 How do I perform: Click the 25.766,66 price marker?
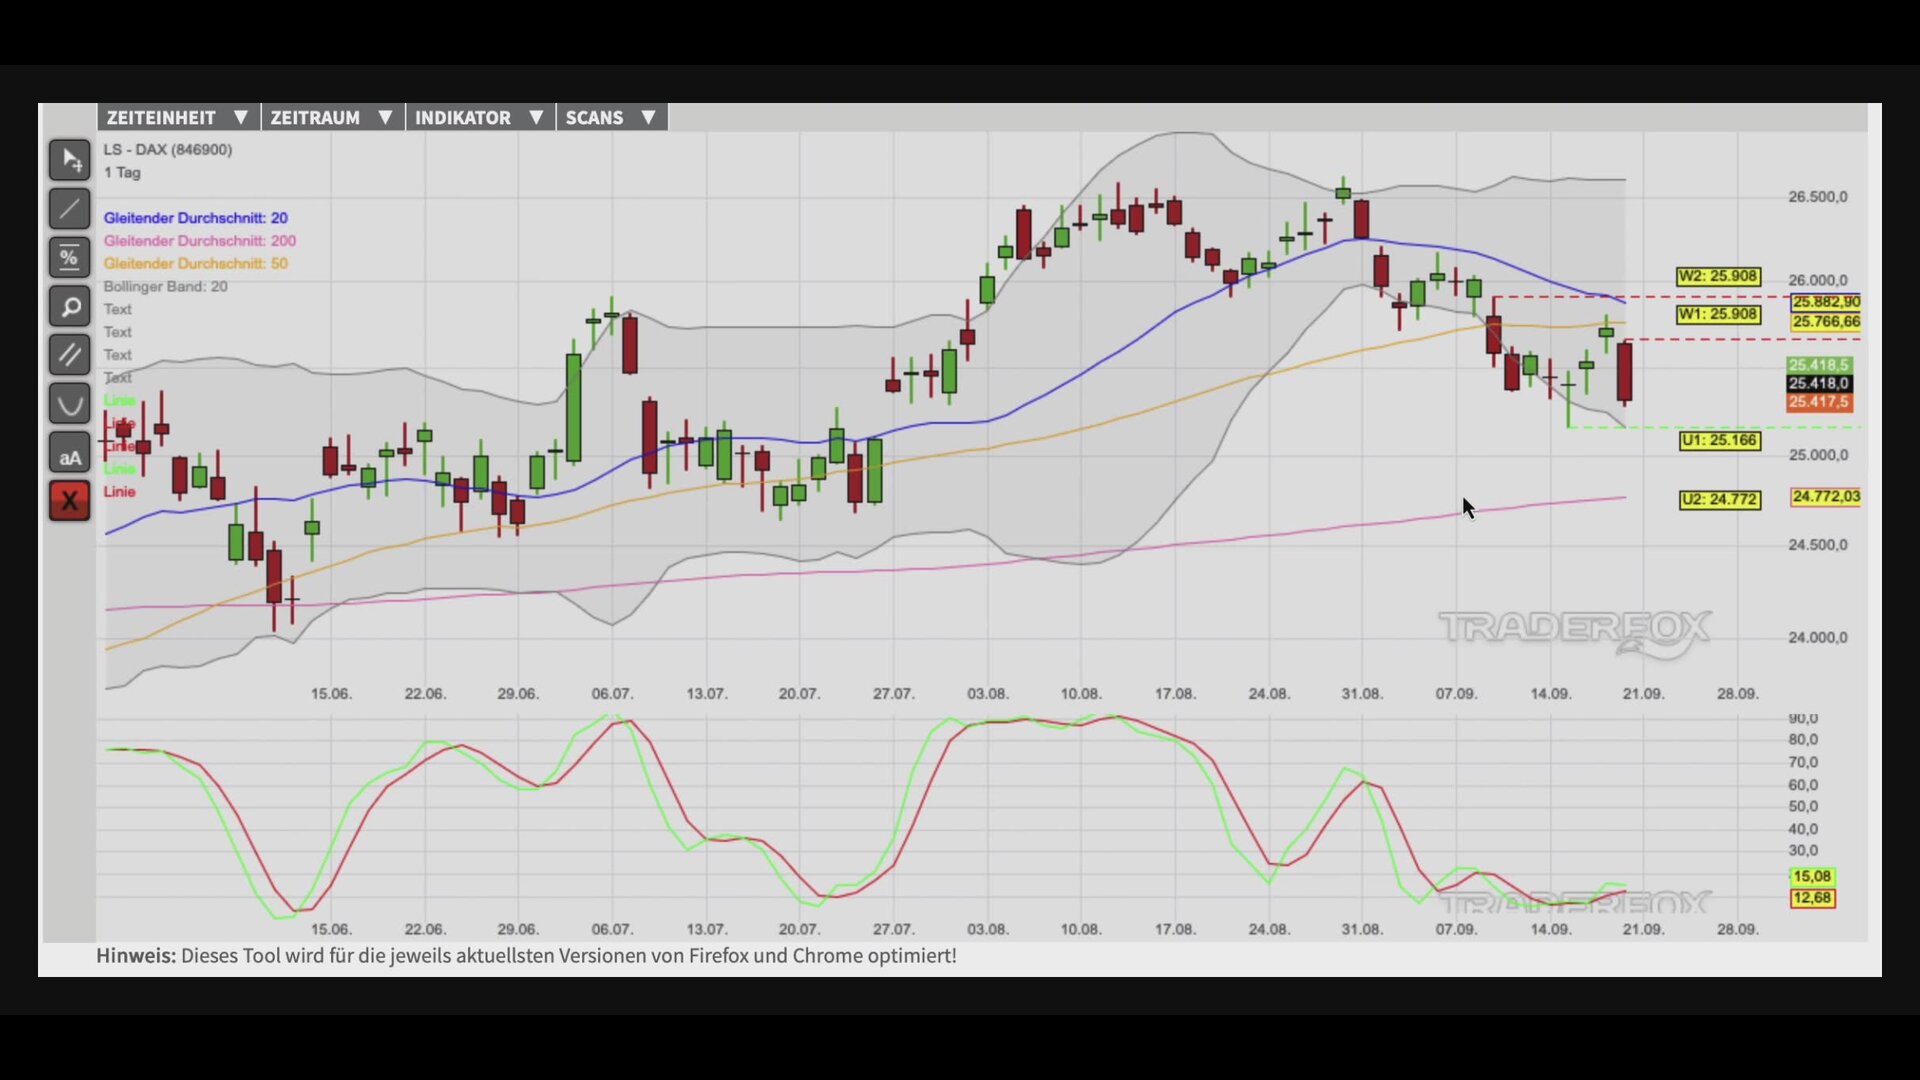tap(1826, 322)
